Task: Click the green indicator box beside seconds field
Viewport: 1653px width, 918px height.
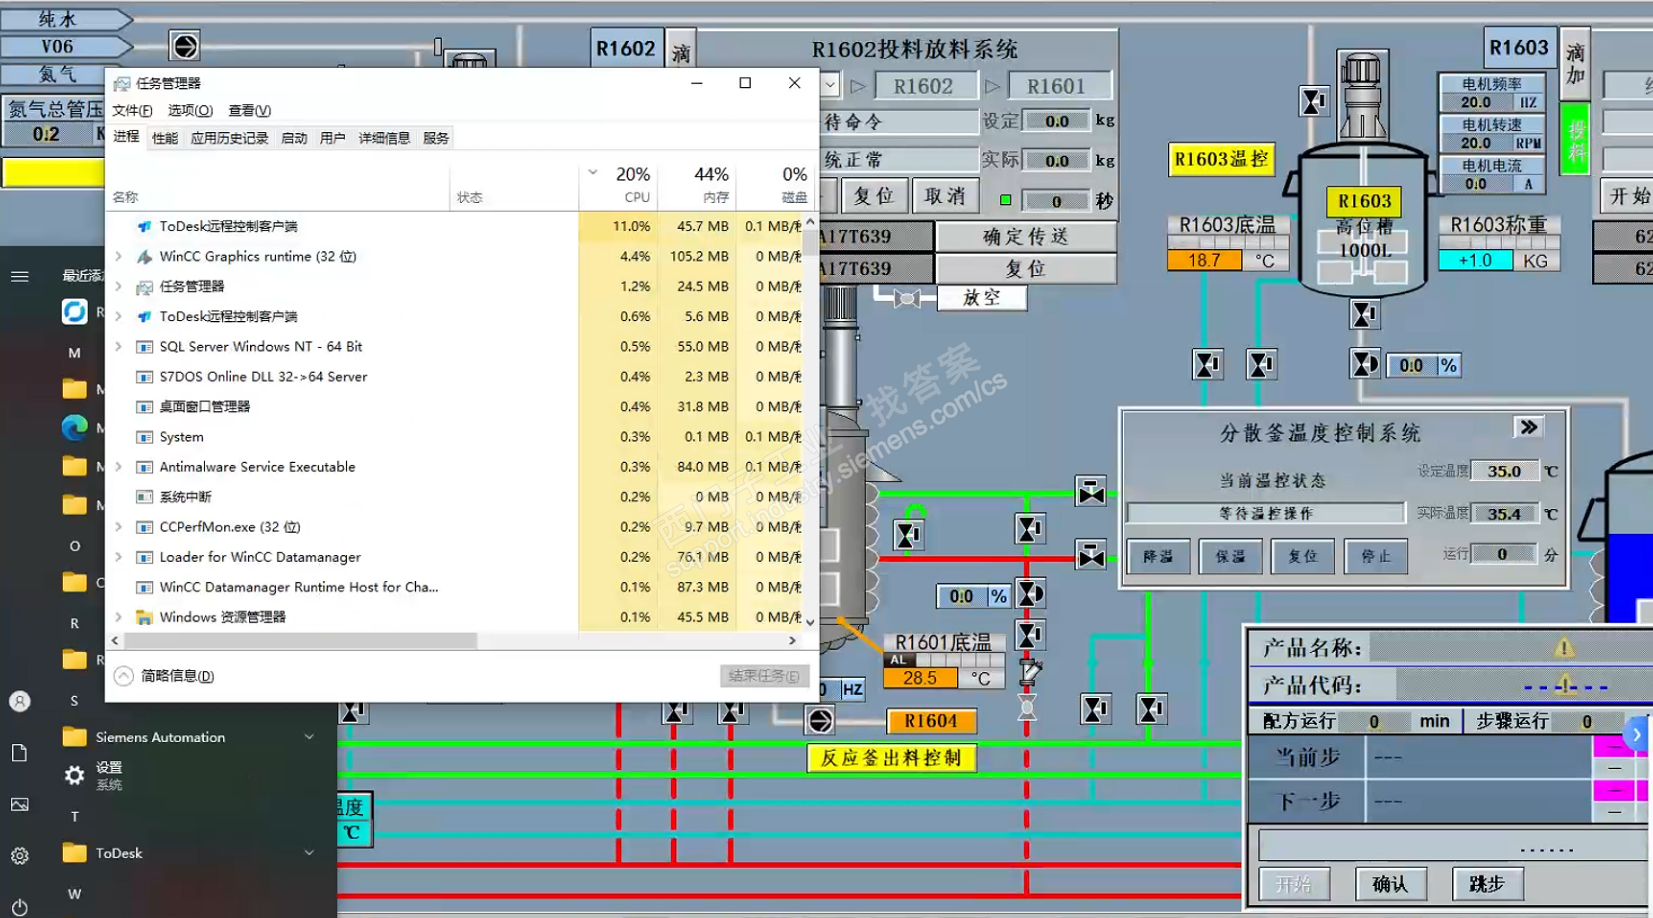Action: click(x=1005, y=200)
